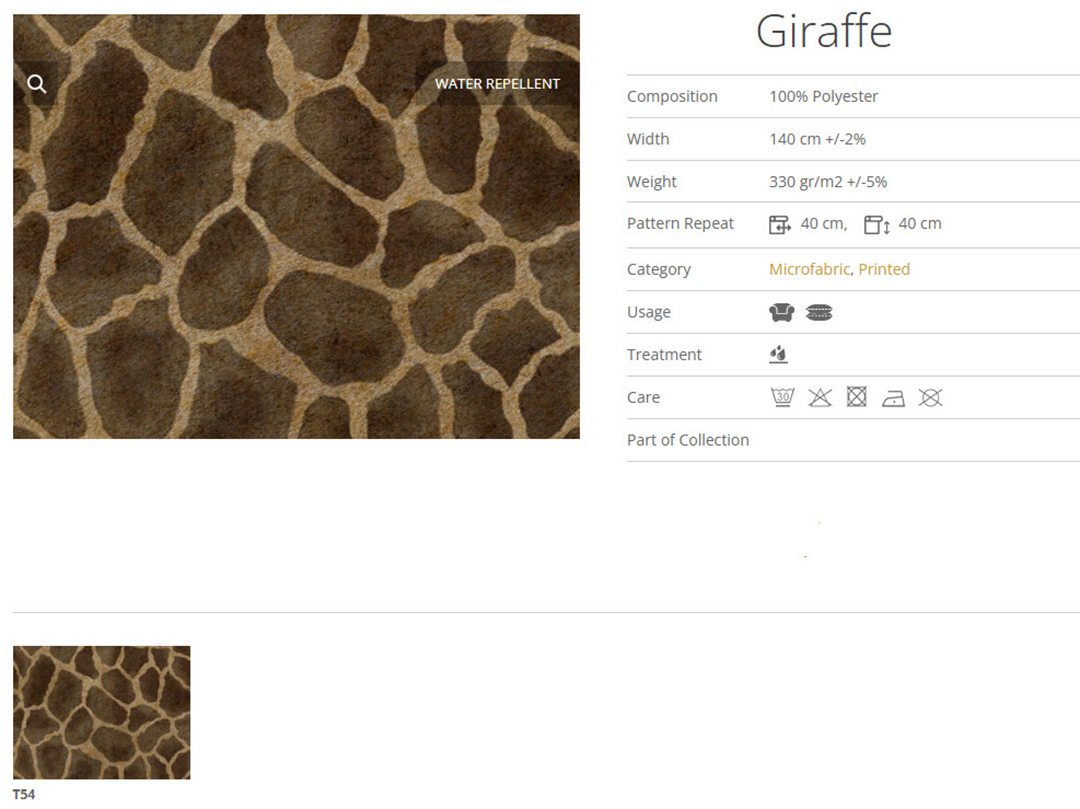1080x809 pixels.
Task: Click the cushion usage icon
Action: tap(819, 313)
